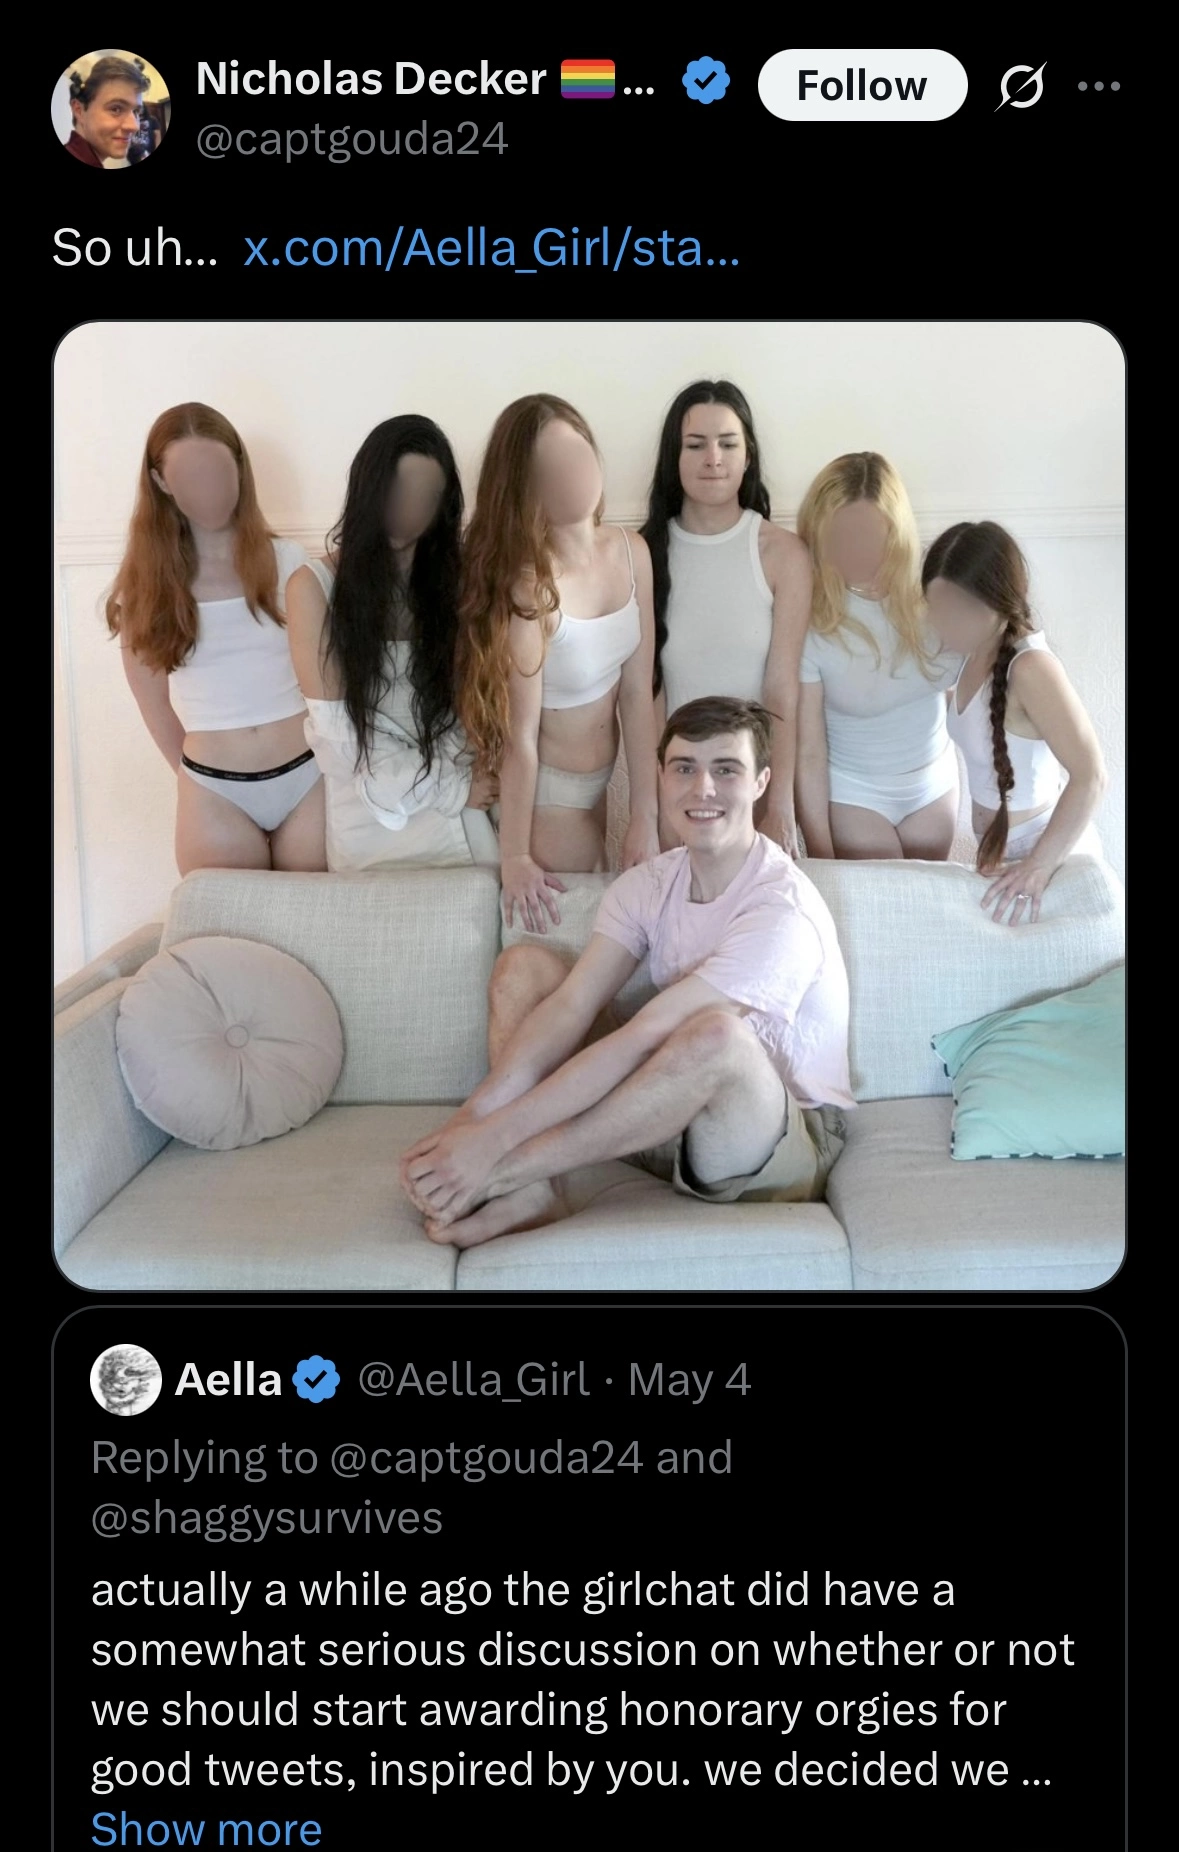The height and width of the screenshot is (1852, 1179).
Task: Tap Aella's round profile avatar
Action: tap(126, 1380)
